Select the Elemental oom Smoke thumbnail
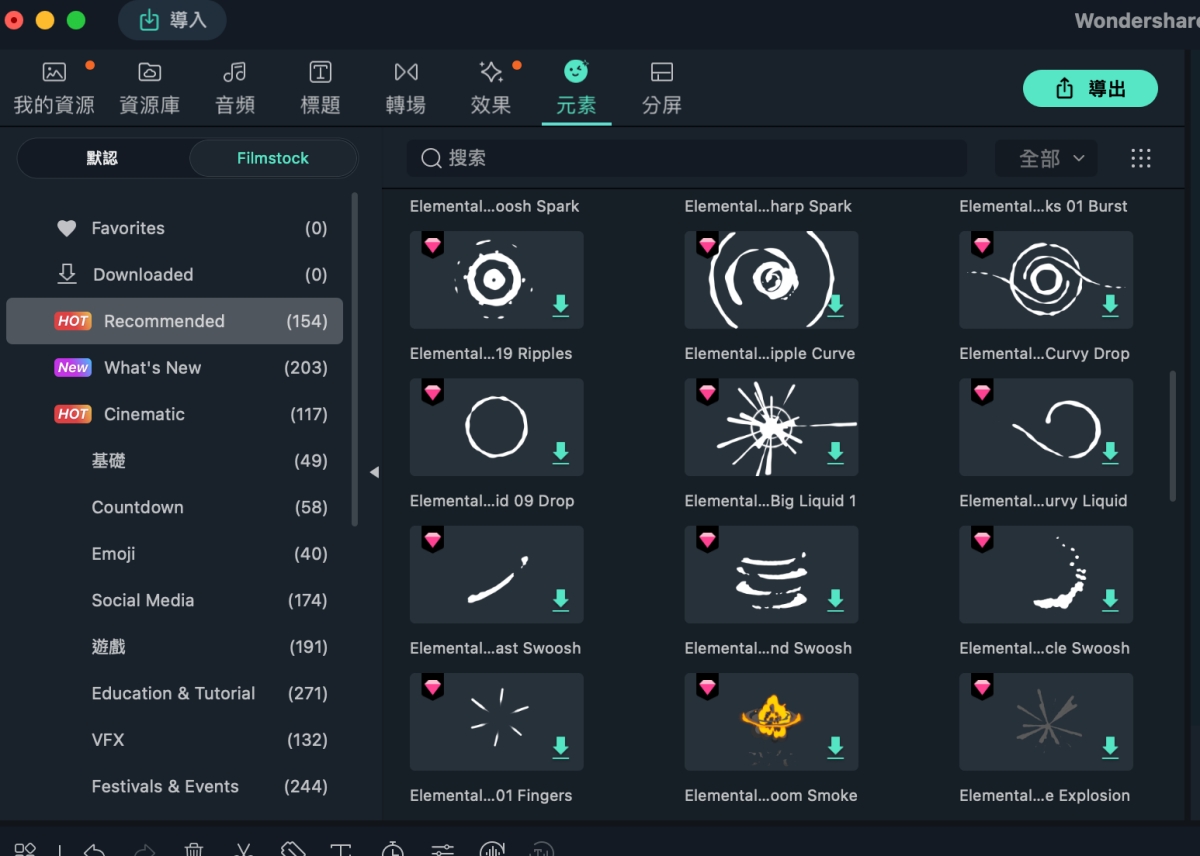 pyautogui.click(x=770, y=721)
